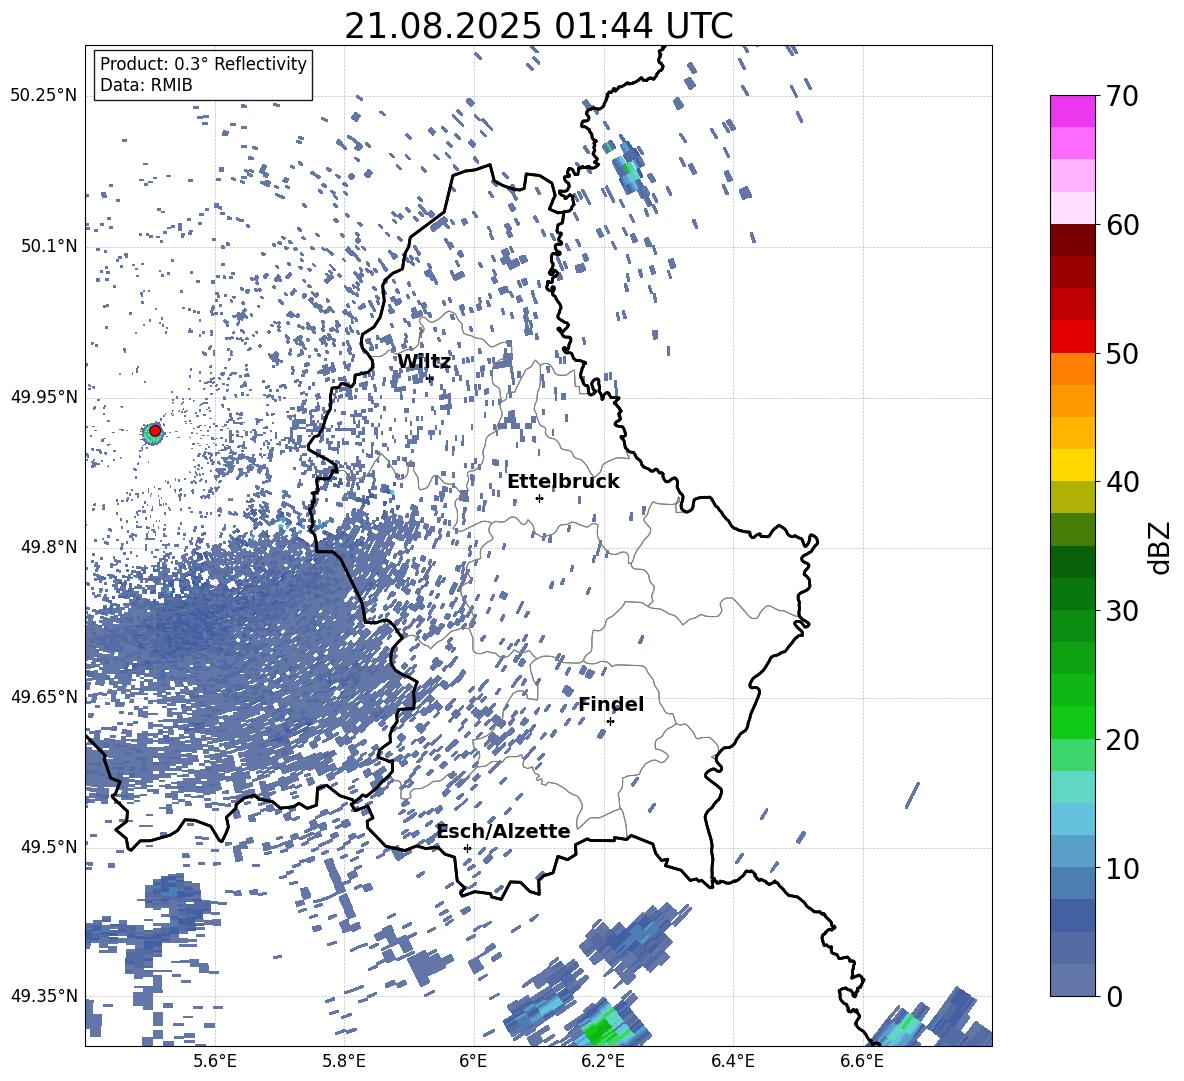Click the colorbar label 20
This screenshot has height=1081, width=1184.
1121,740
